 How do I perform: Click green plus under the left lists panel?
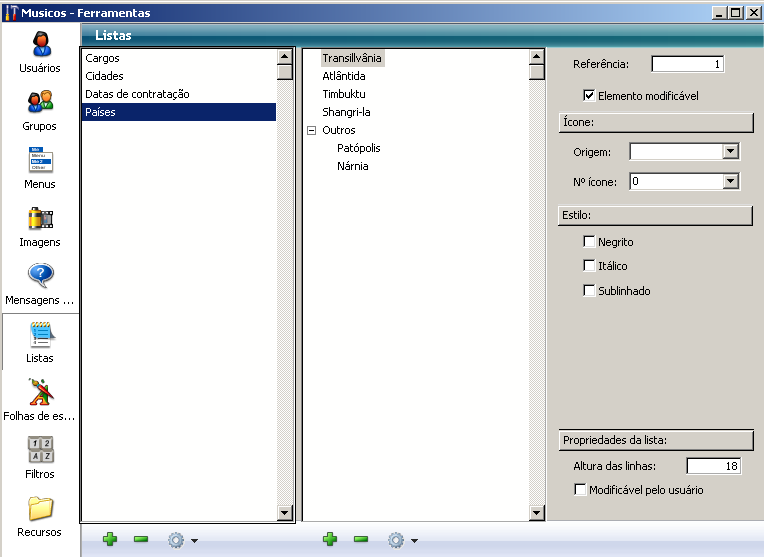point(110,540)
